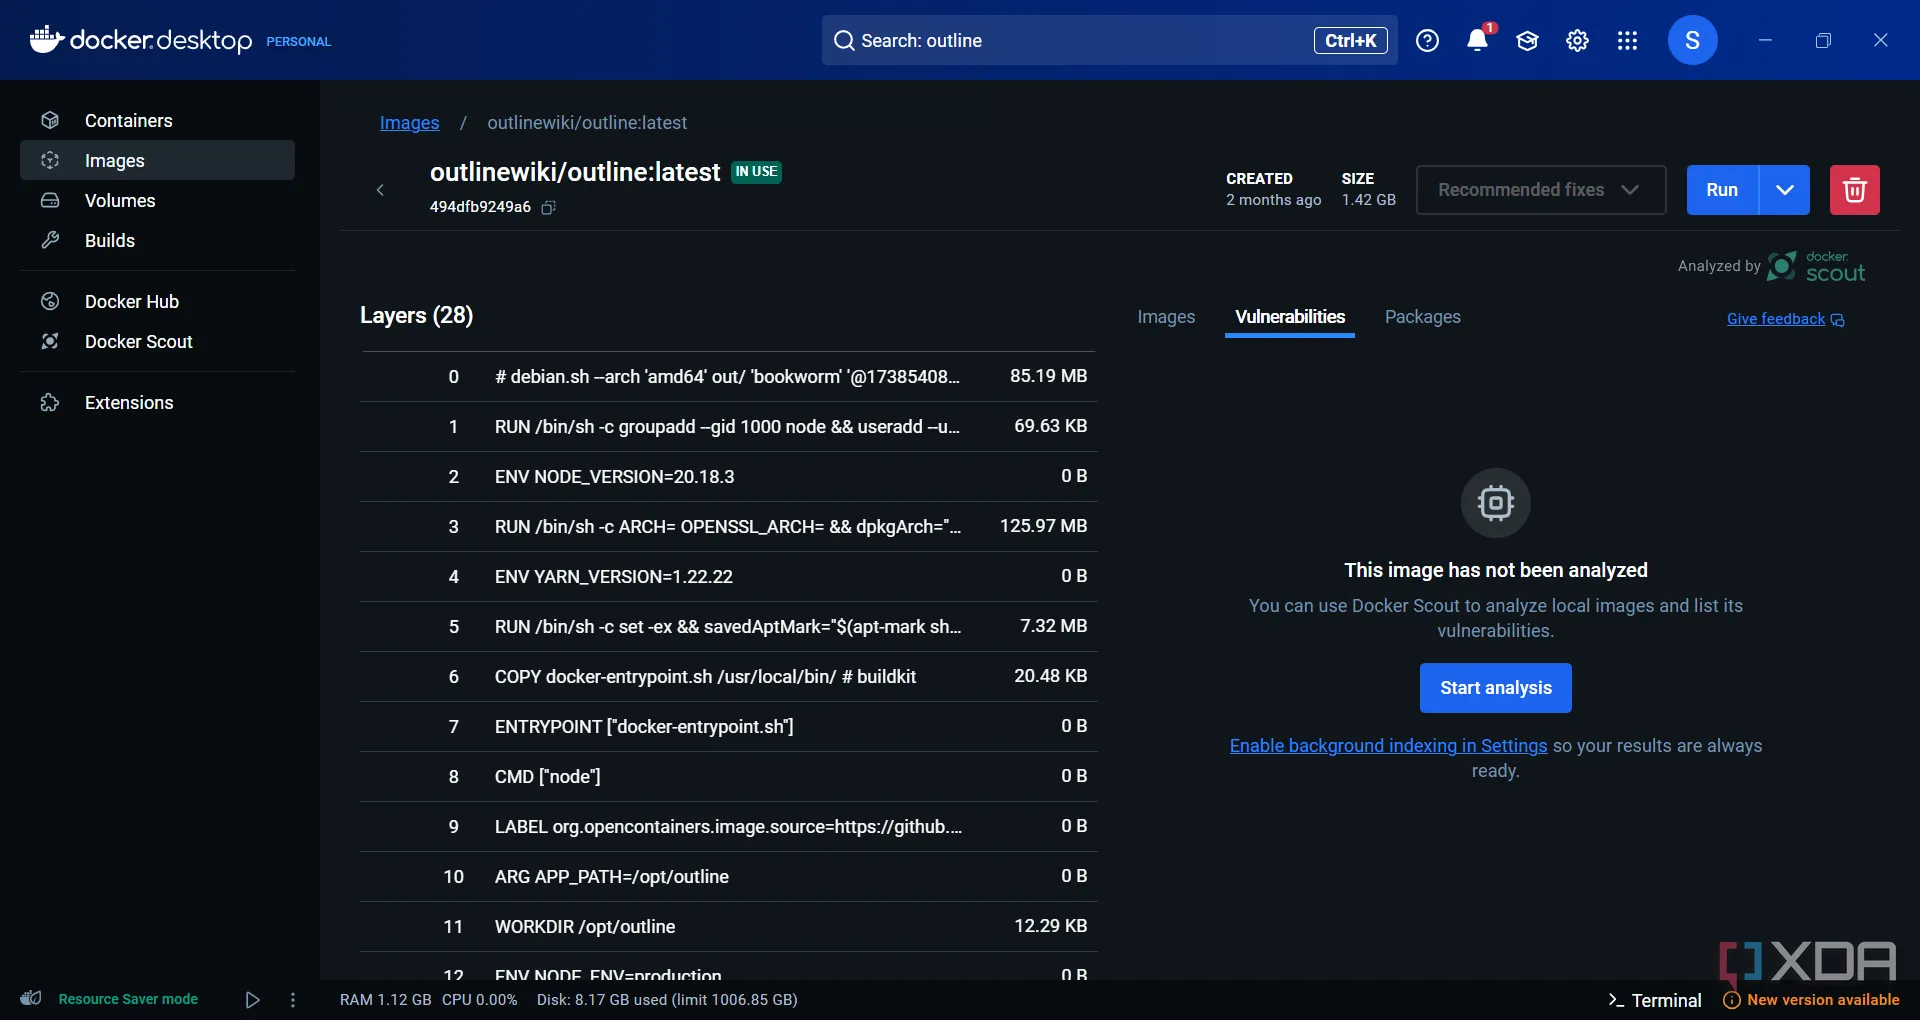Open the Learning center graduation cap icon

(x=1527, y=41)
